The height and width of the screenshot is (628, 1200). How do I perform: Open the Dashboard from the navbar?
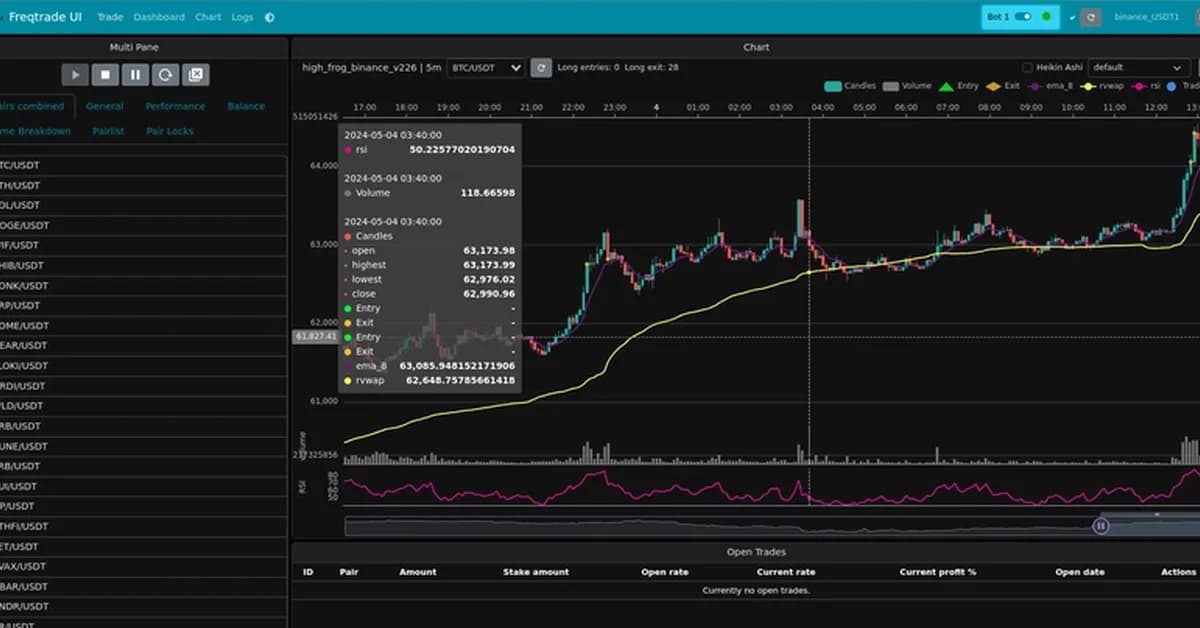[x=160, y=17]
